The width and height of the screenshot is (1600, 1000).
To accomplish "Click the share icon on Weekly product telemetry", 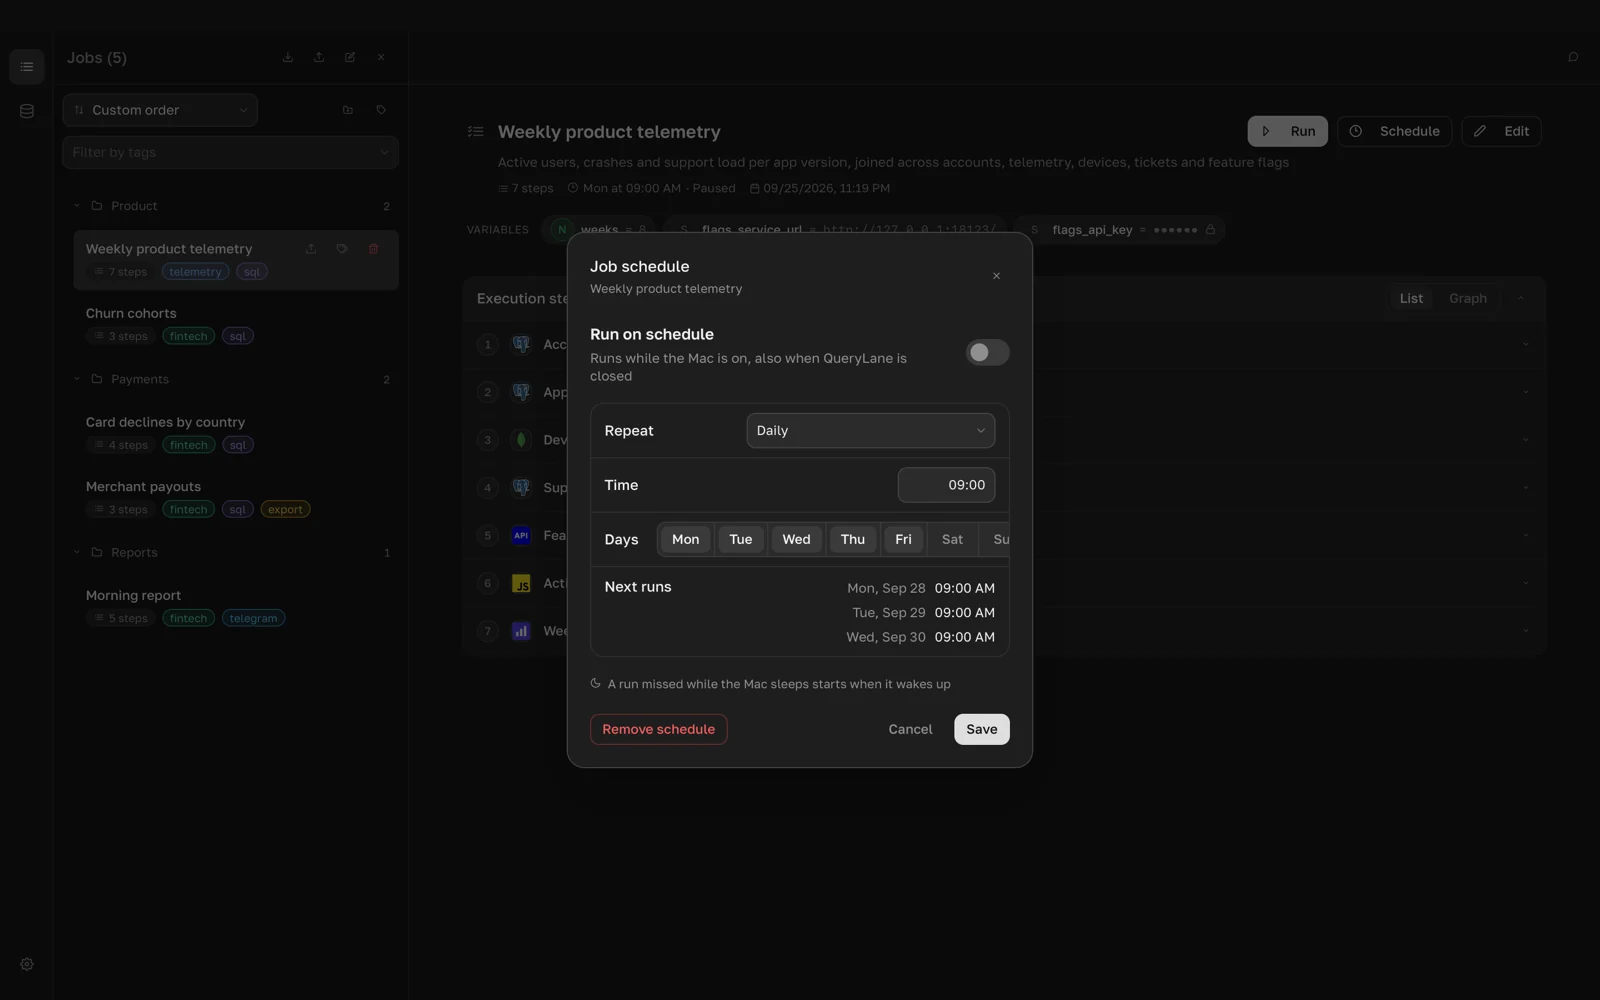I will point(311,249).
